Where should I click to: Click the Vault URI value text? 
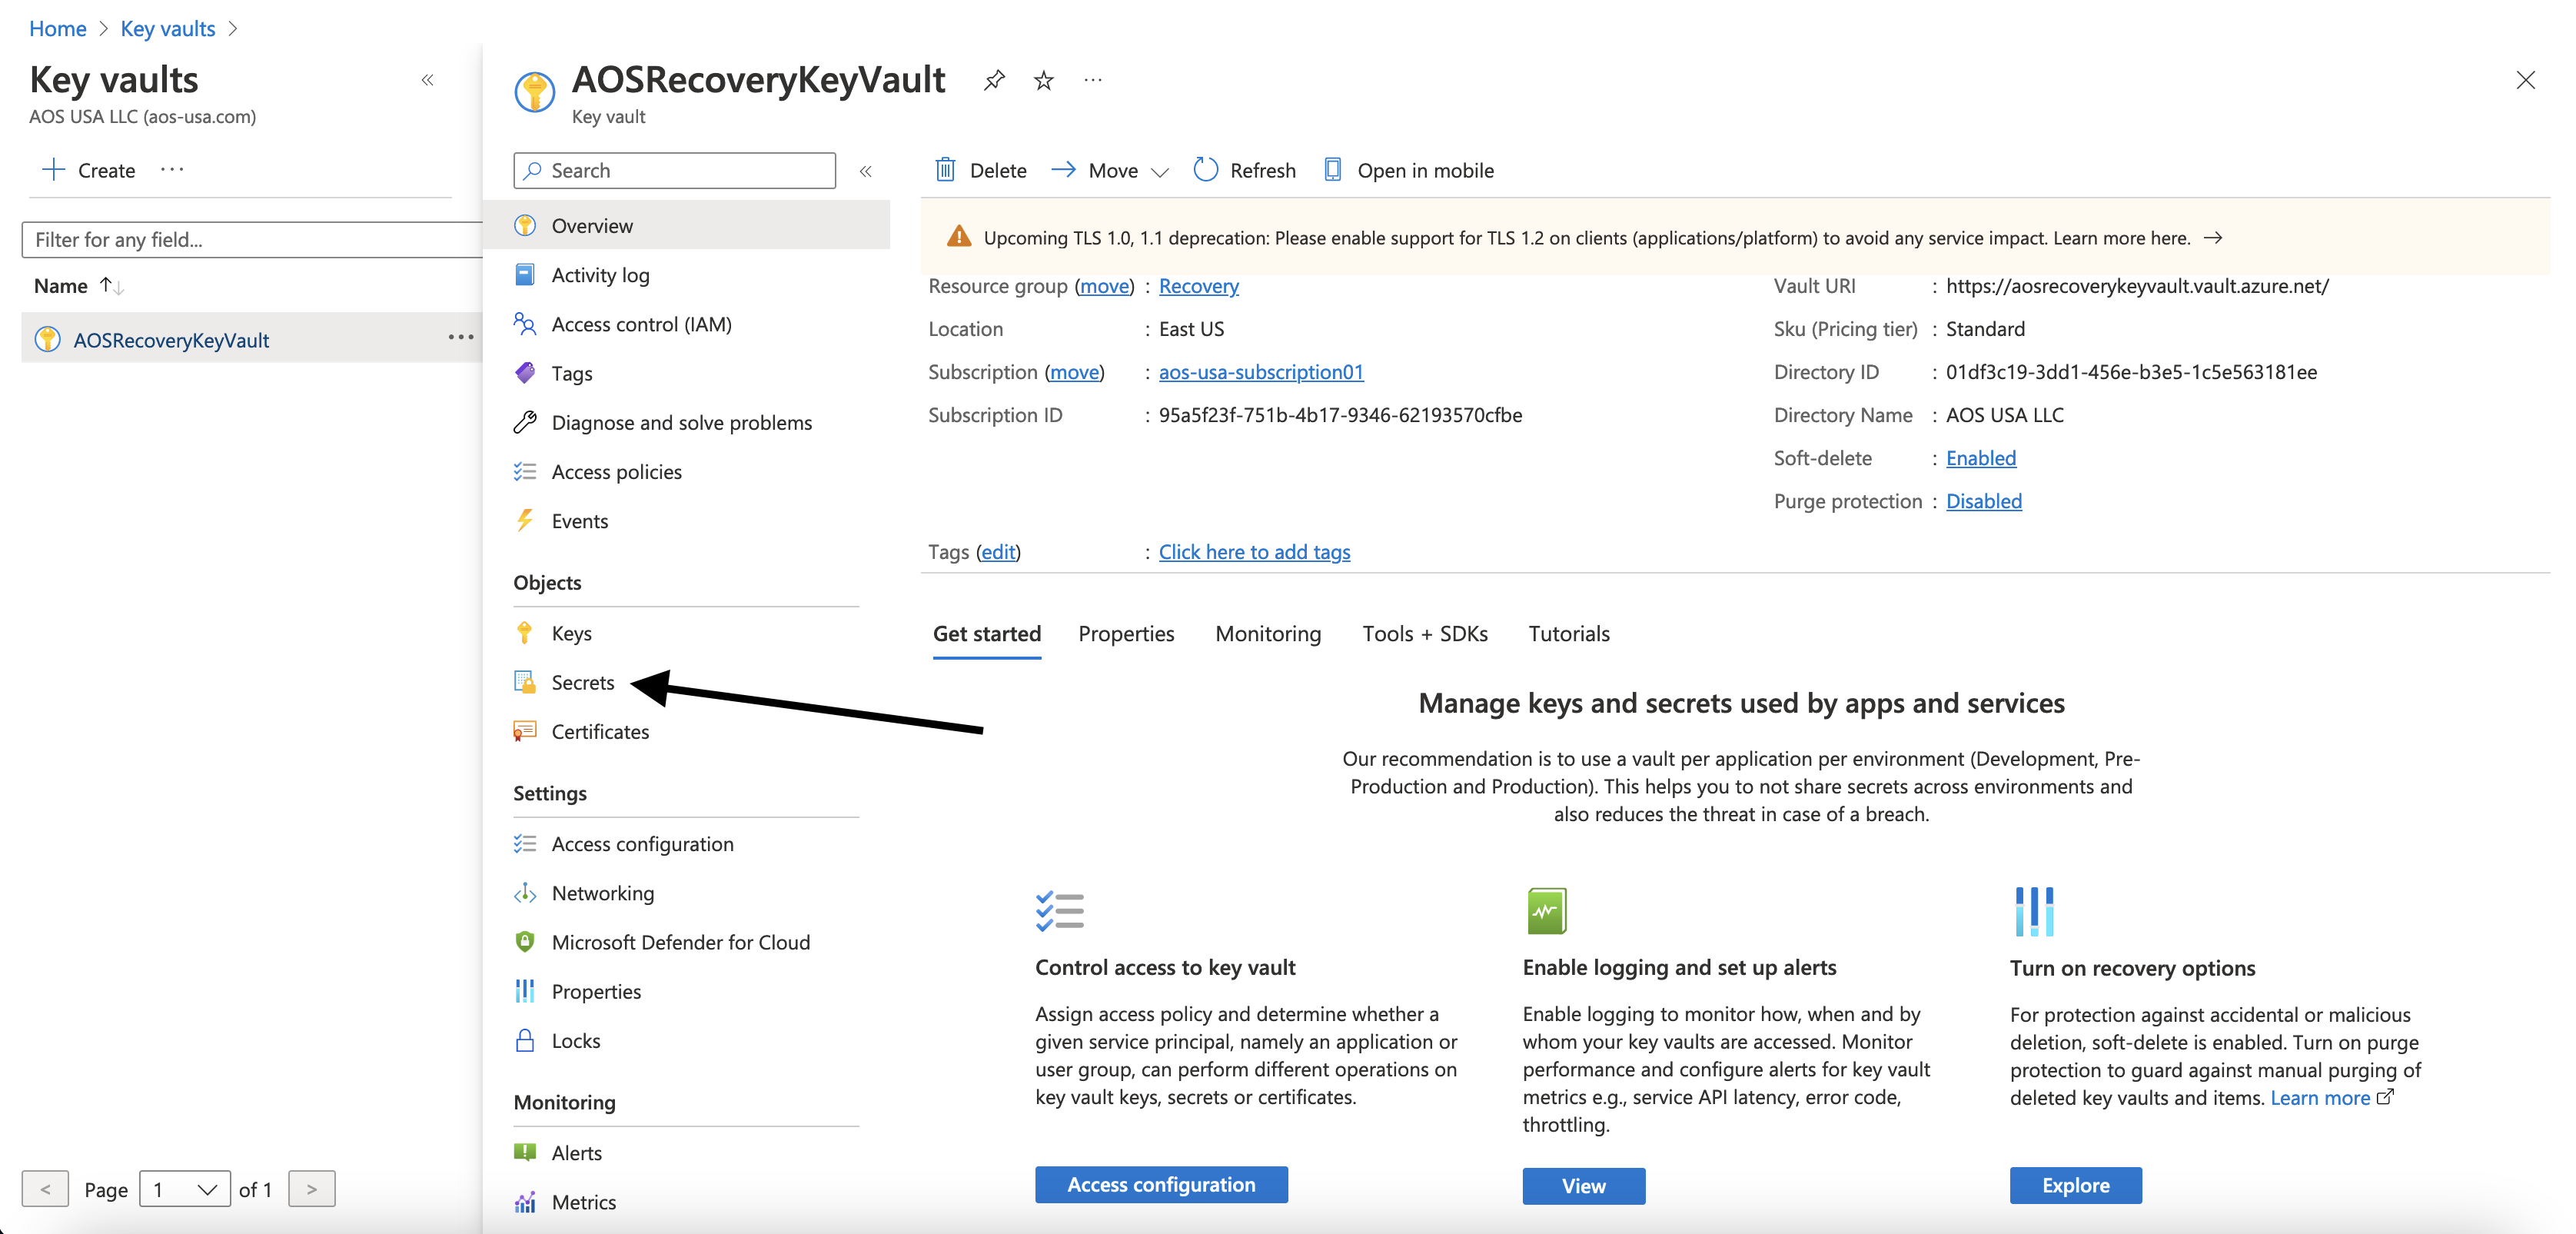2137,286
